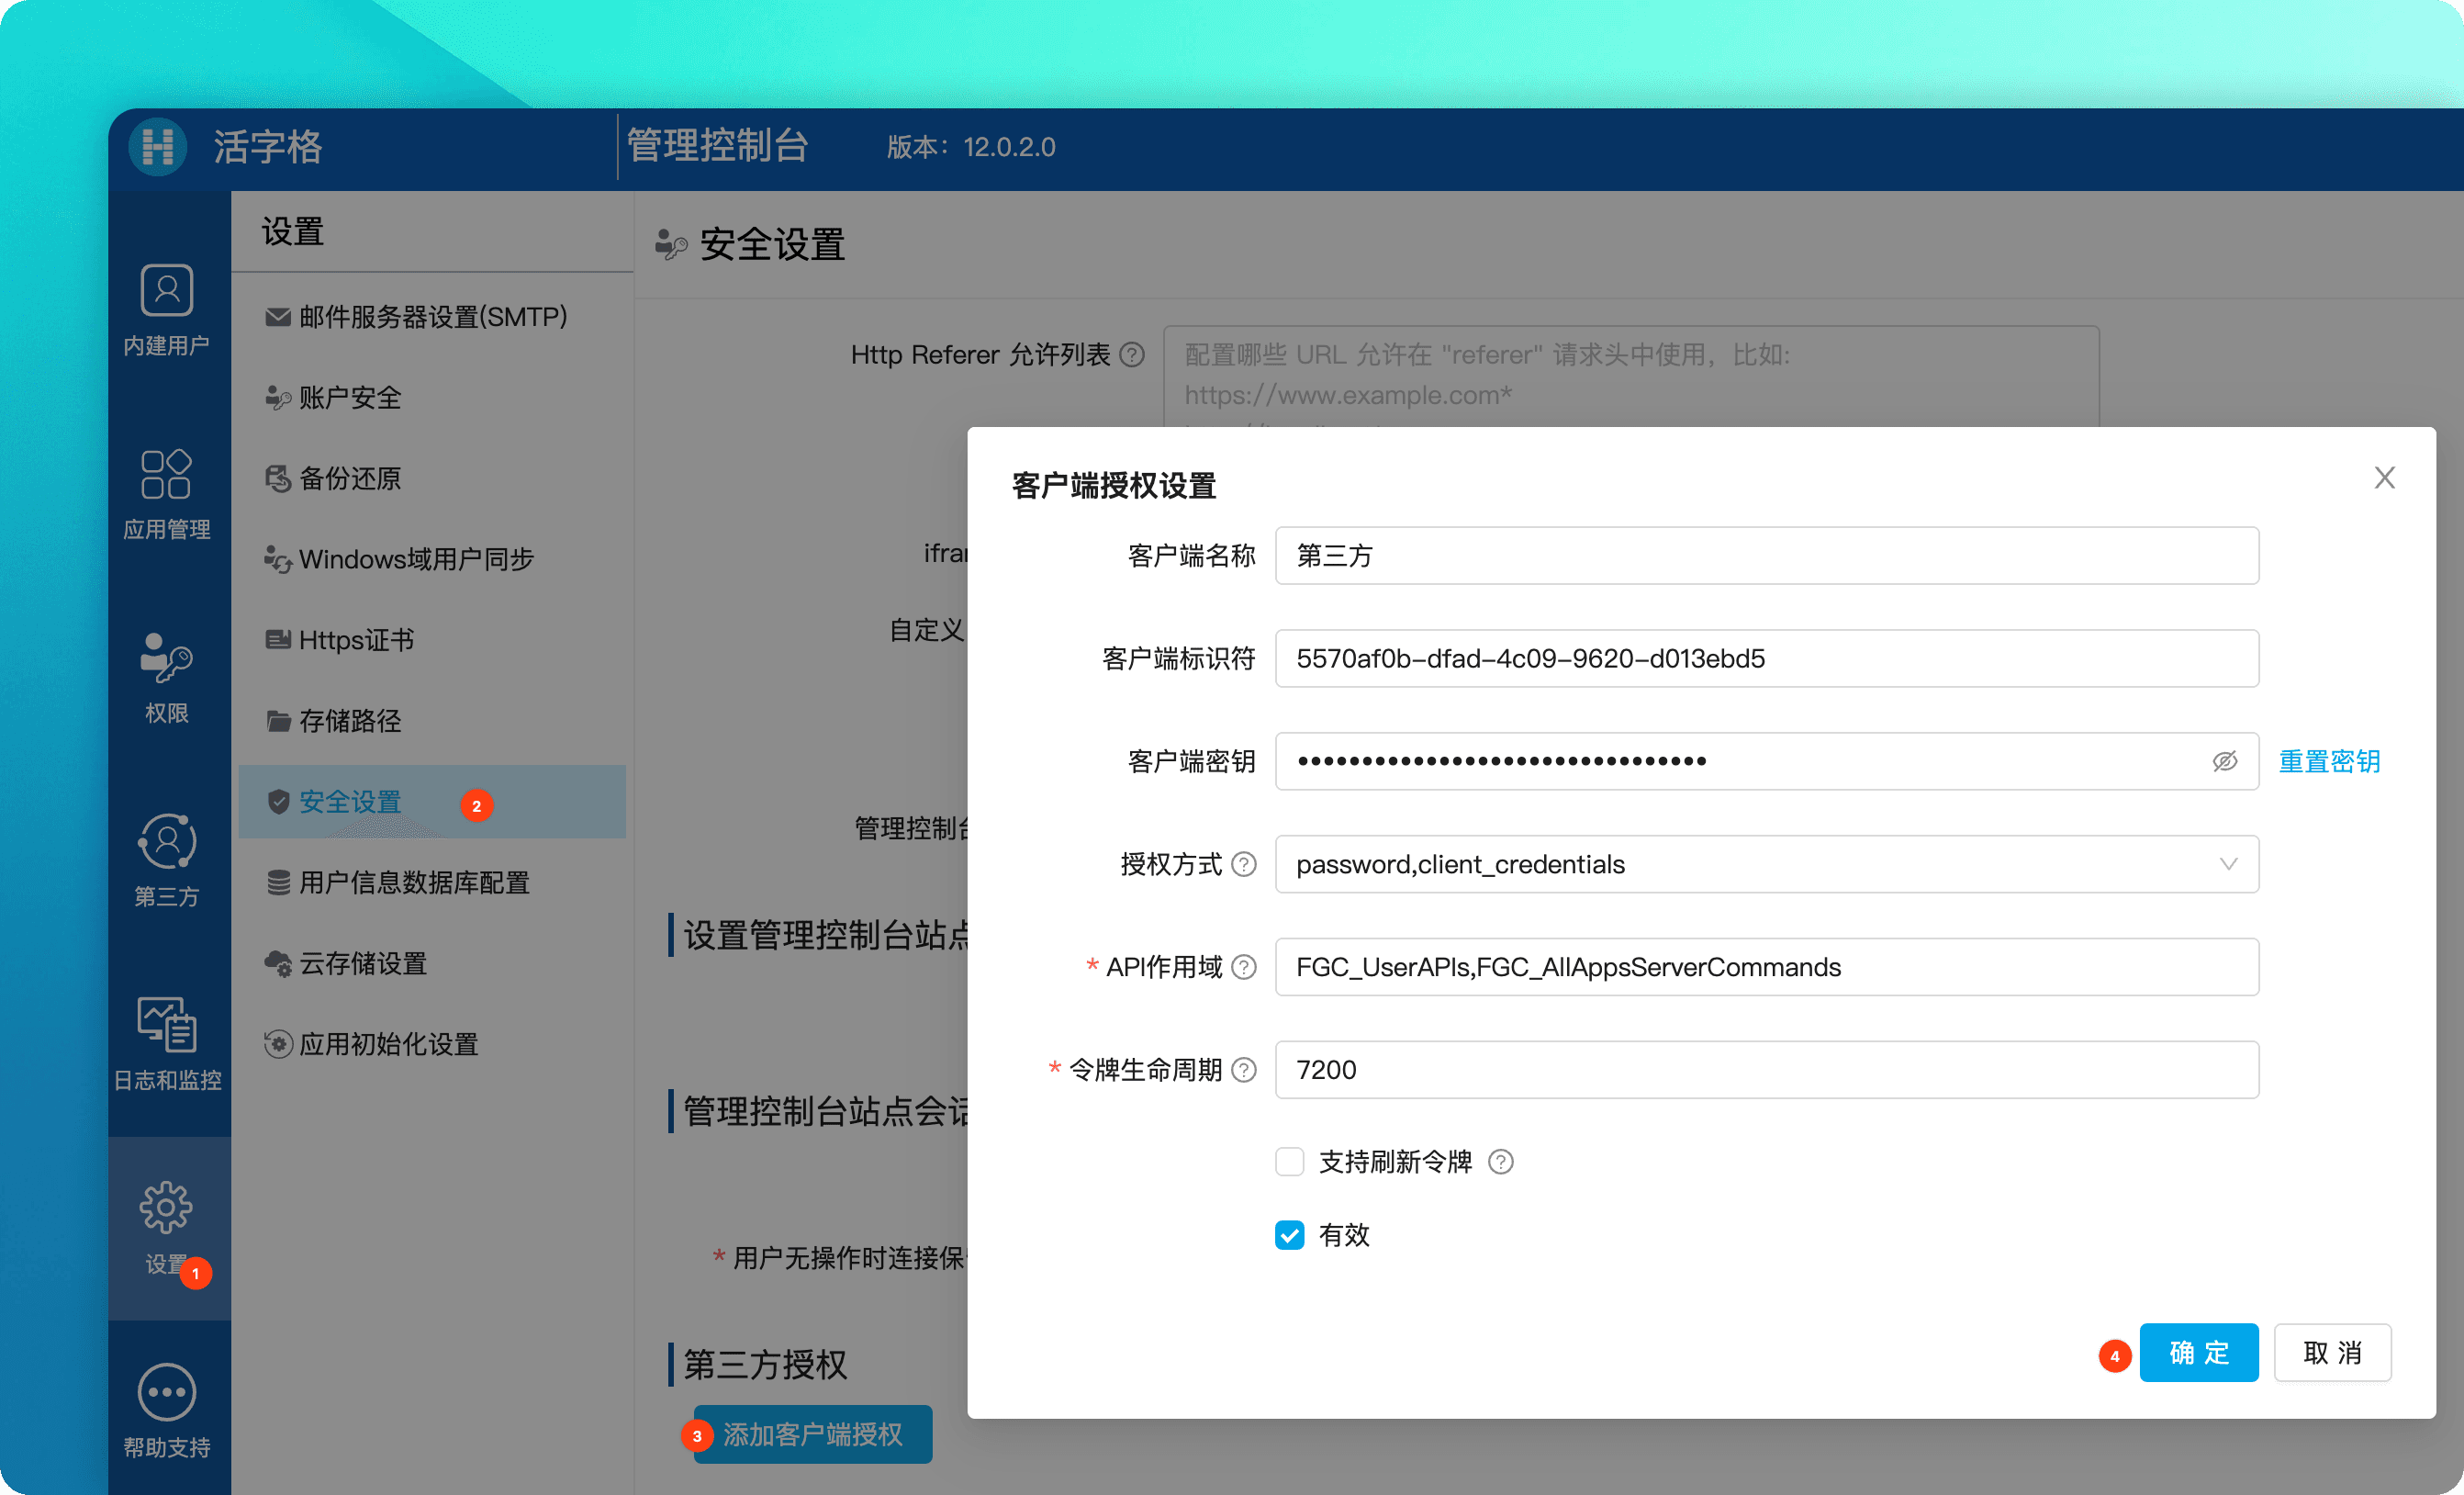
Task: Open the 应用管理 sidebar section
Action: click(x=166, y=494)
